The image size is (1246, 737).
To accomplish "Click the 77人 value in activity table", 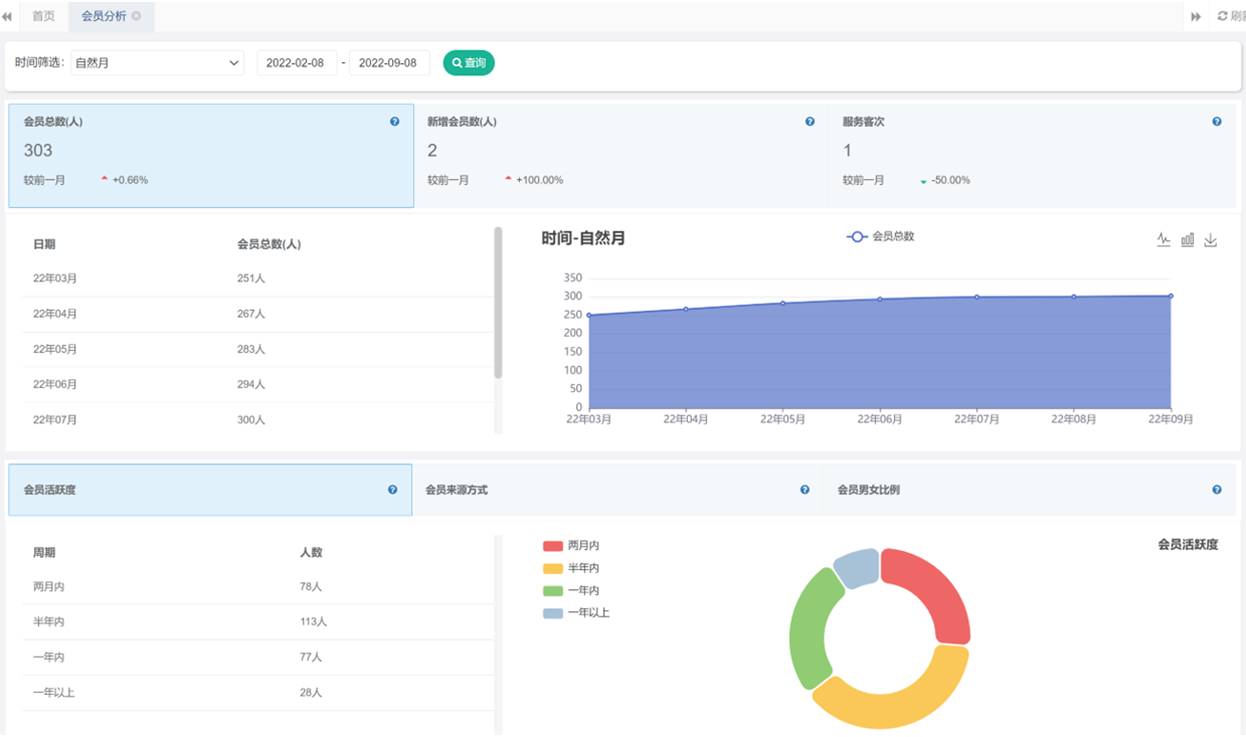I will pyautogui.click(x=310, y=657).
